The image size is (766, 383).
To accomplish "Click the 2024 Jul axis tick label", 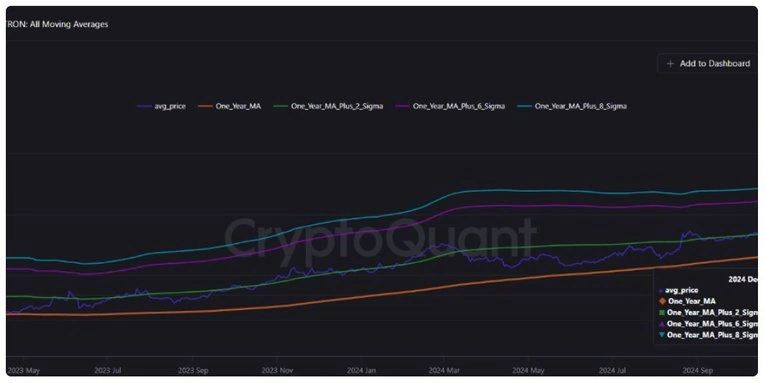I will (614, 370).
